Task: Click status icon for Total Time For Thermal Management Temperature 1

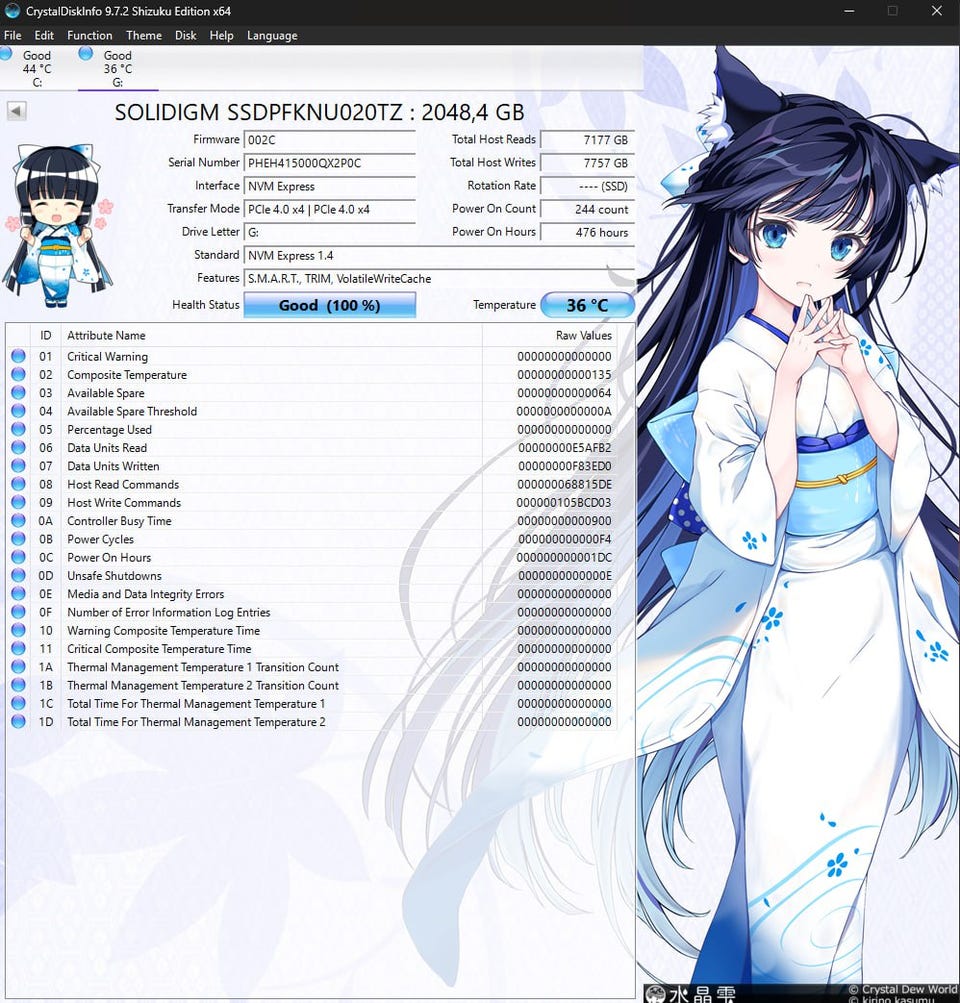Action: pyautogui.click(x=19, y=703)
